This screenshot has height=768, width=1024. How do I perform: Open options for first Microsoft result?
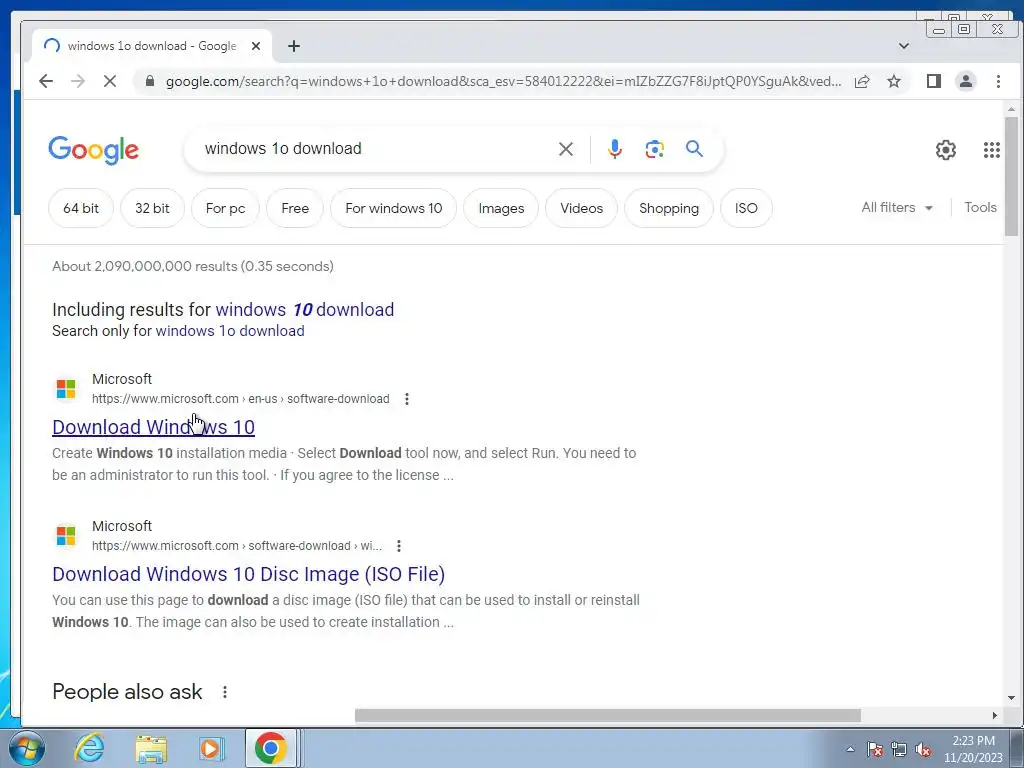point(407,399)
